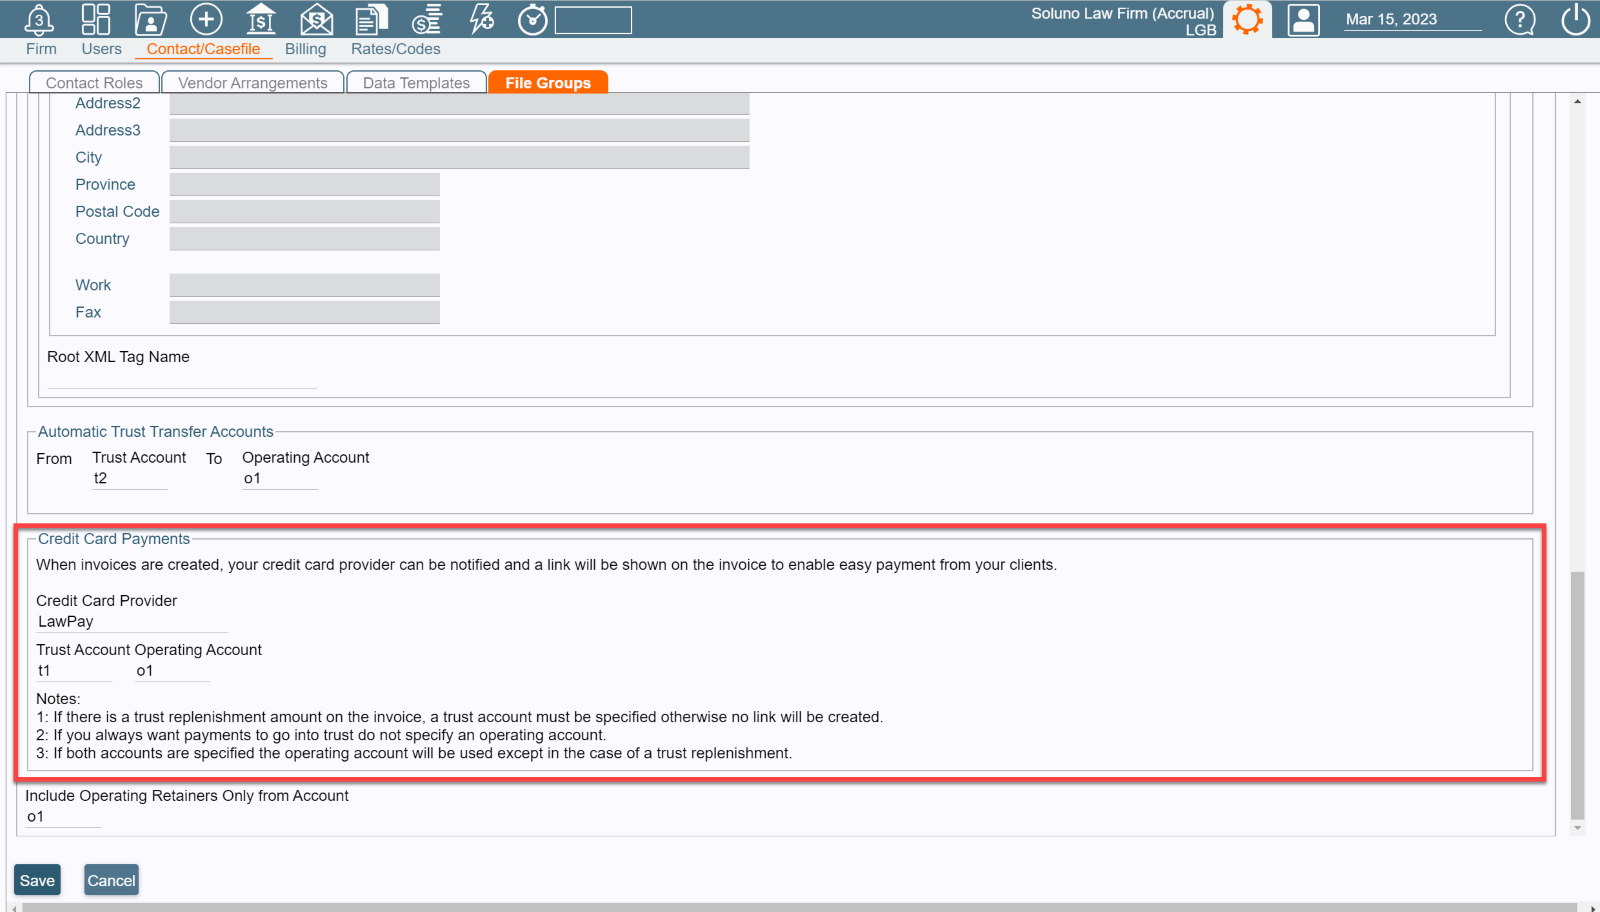The image size is (1600, 912).
Task: Click the help question mark icon
Action: [1519, 19]
